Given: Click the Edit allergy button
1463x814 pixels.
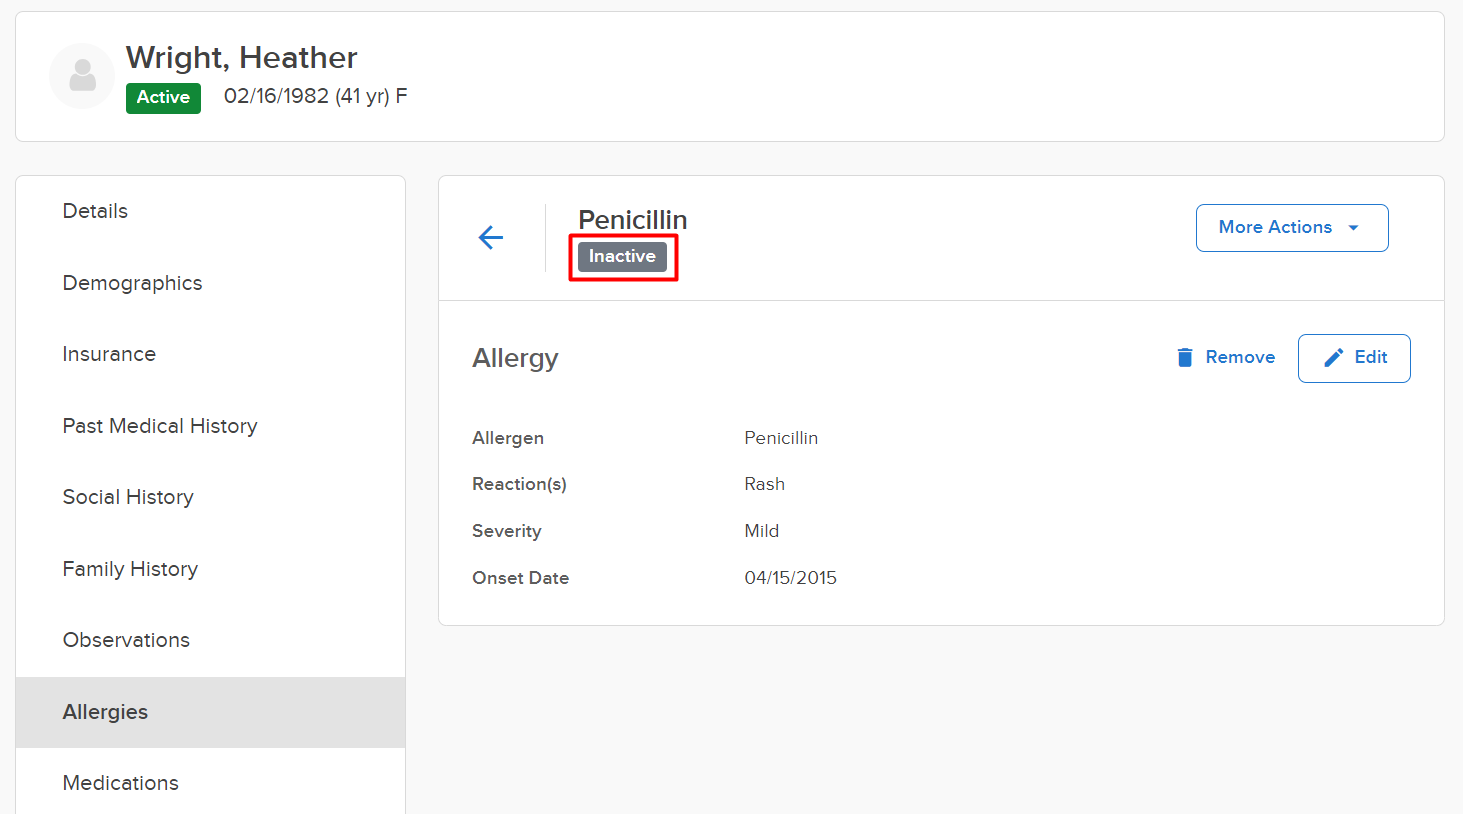Looking at the screenshot, I should coord(1354,358).
